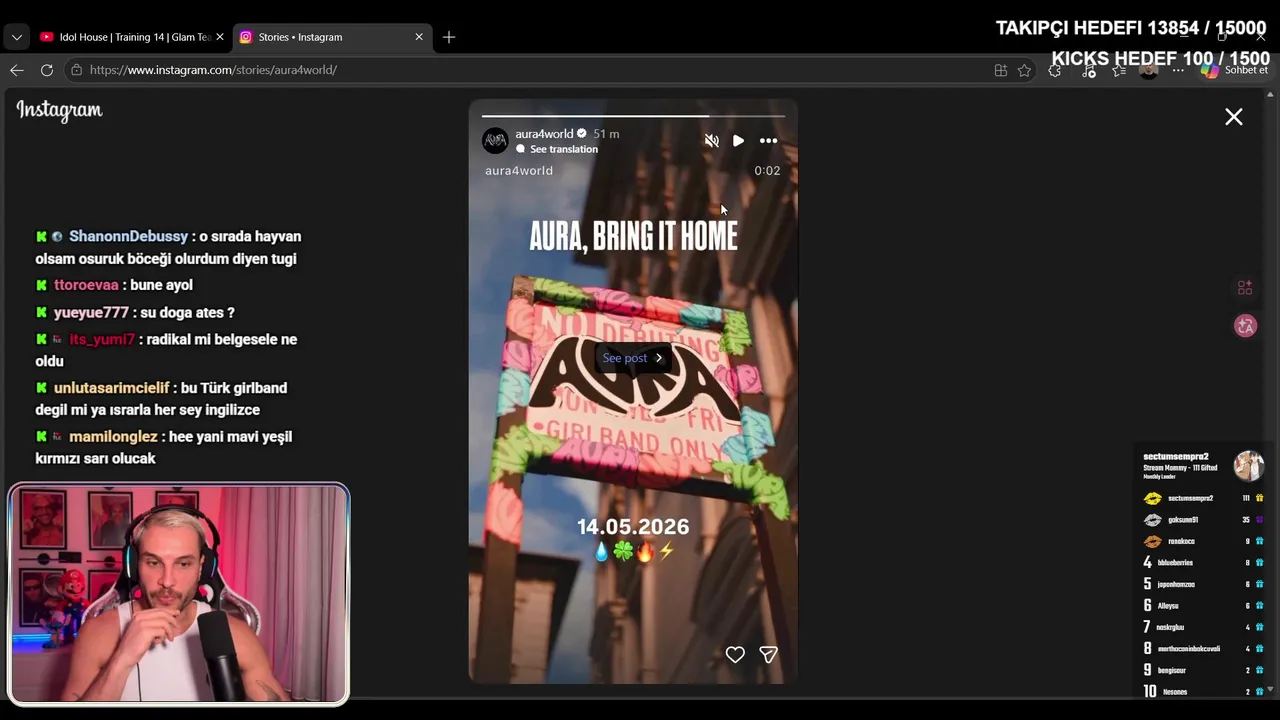This screenshot has height=720, width=1280.
Task: Click bblueberries leaderboard entry
Action: pos(1175,563)
